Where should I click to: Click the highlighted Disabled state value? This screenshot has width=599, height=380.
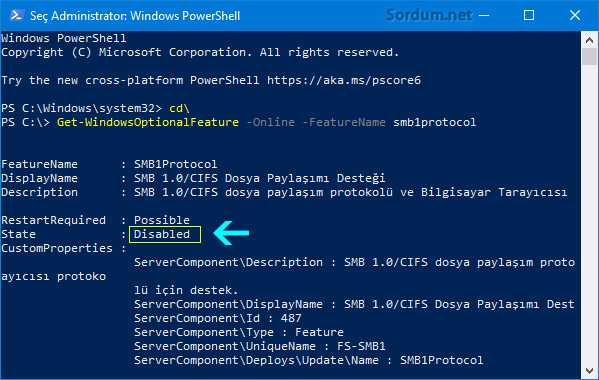click(x=165, y=234)
